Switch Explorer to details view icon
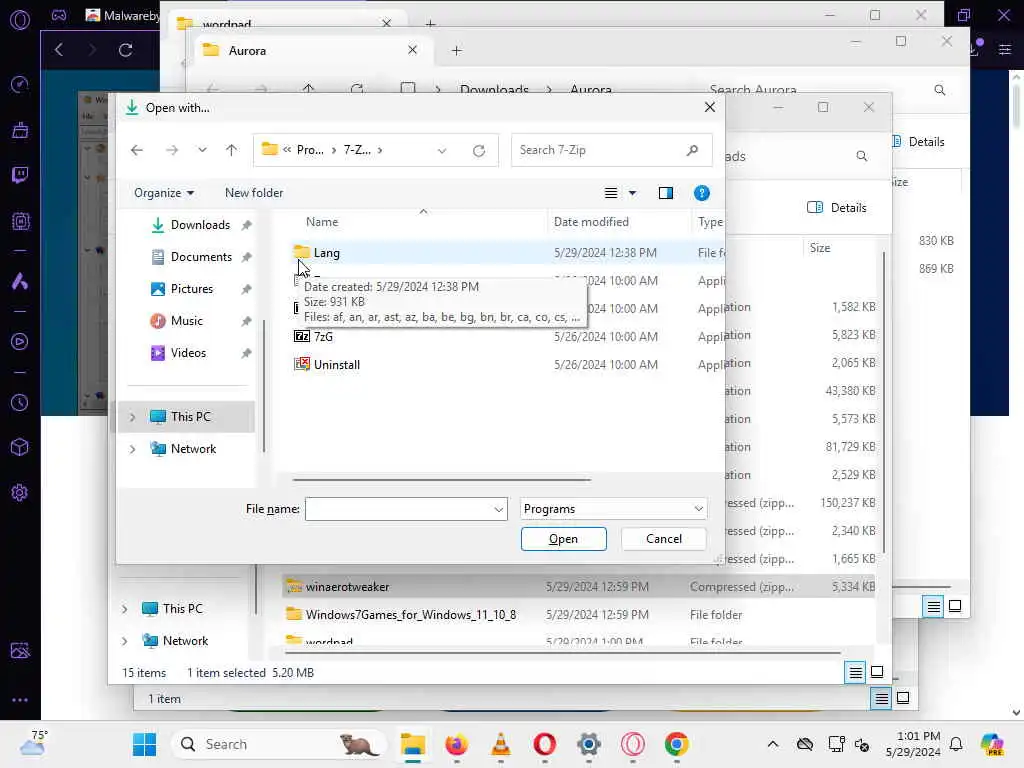 [856, 672]
